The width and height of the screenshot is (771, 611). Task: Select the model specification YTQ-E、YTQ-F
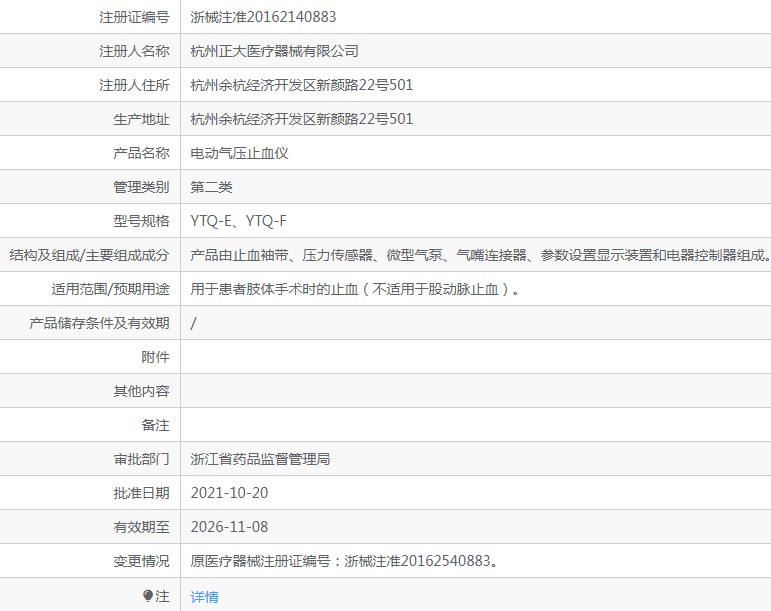click(x=238, y=221)
